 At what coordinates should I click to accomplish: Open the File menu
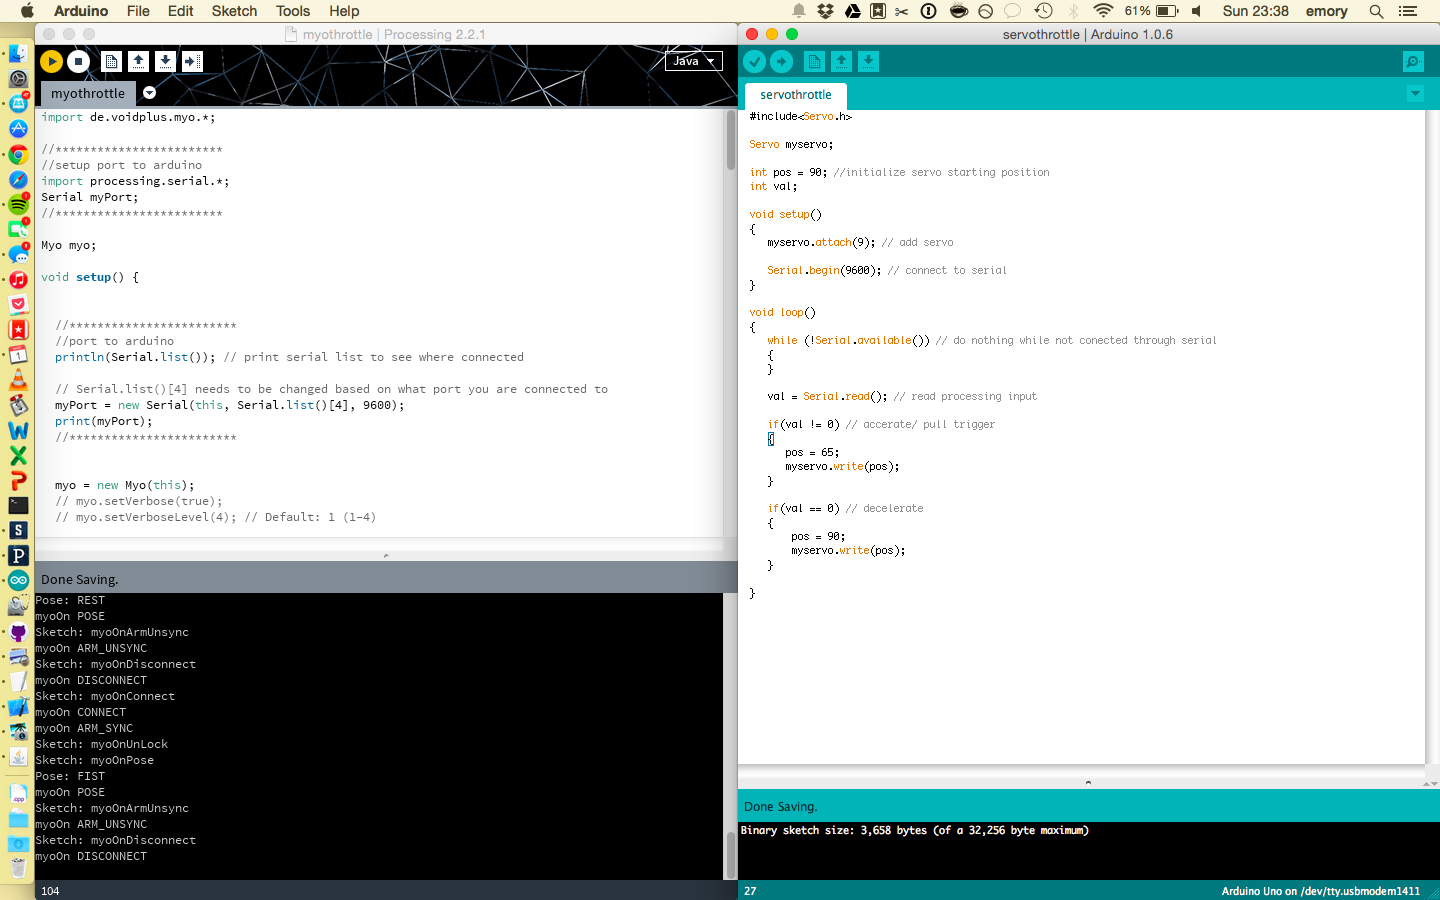[x=138, y=11]
